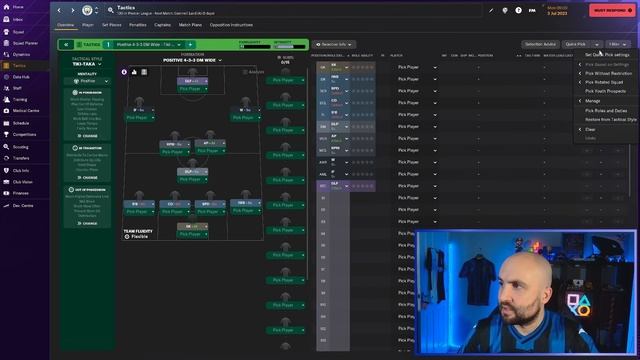Toggle the Analysis checkbox on pitch
The height and width of the screenshot is (360, 640).
pyautogui.click(x=245, y=72)
